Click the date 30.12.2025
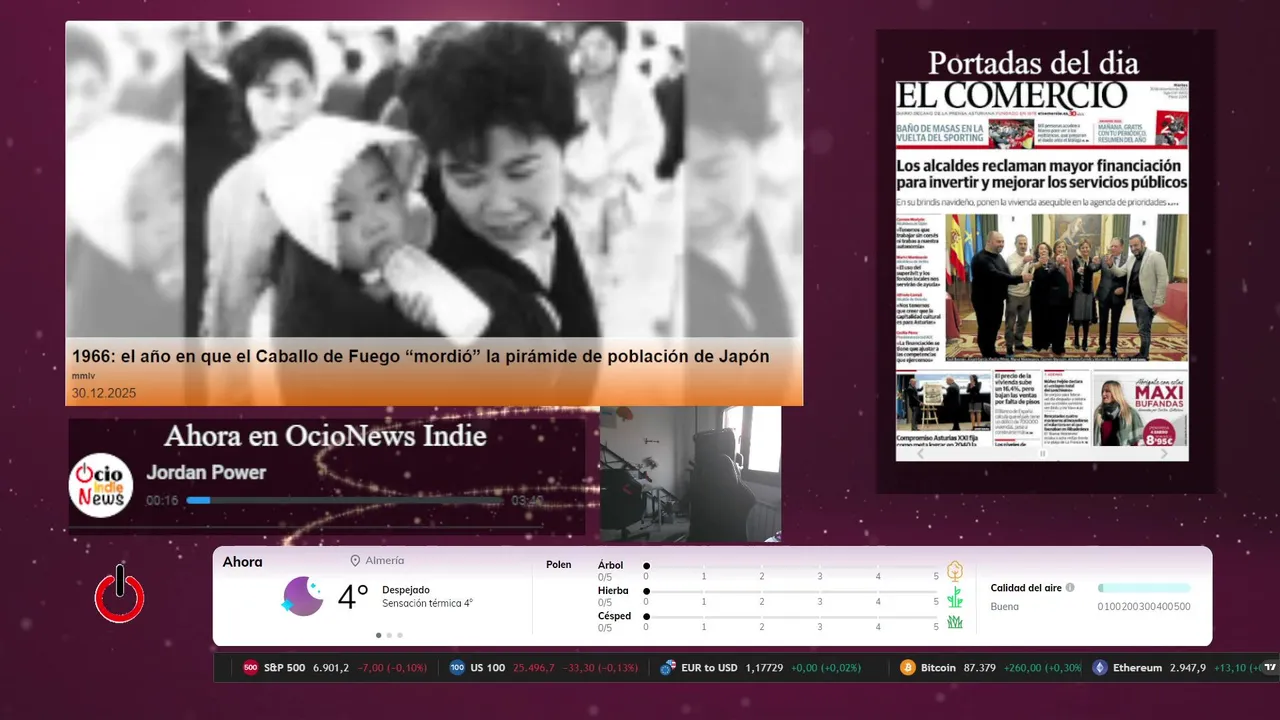The image size is (1280, 720). pos(104,393)
